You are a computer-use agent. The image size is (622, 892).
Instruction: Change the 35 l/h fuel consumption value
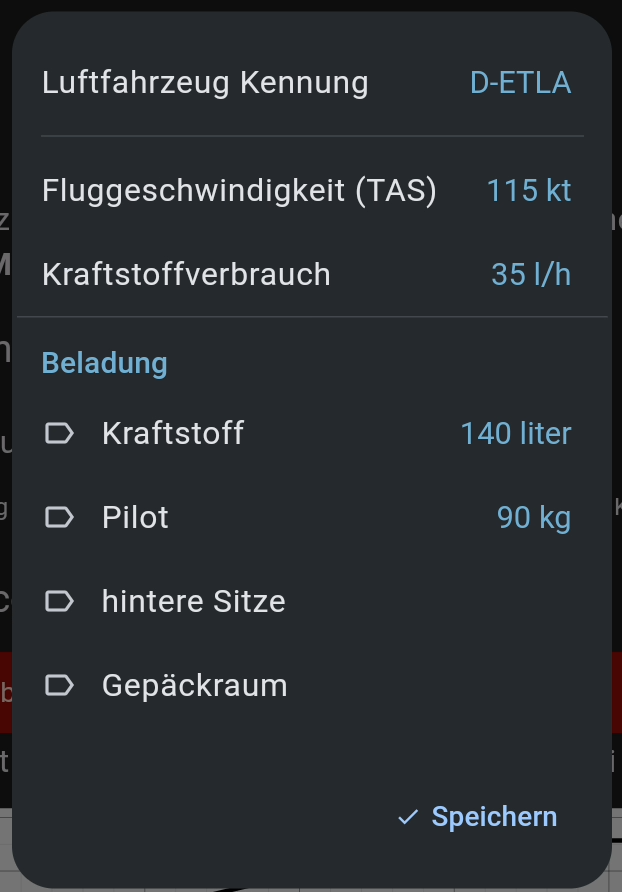[530, 274]
